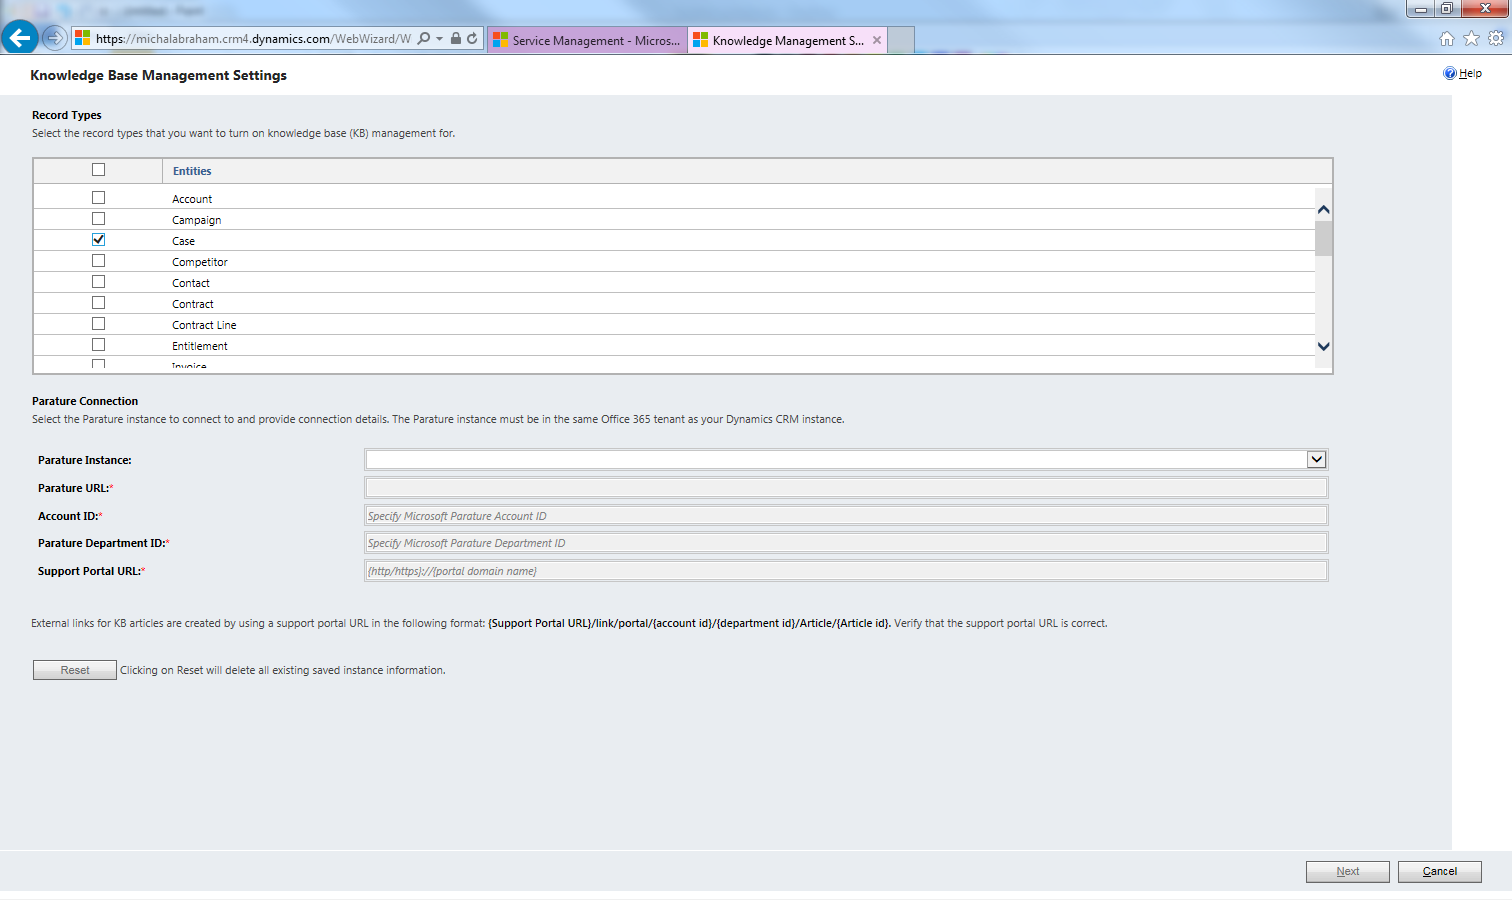Click the Next button
Image resolution: width=1512 pixels, height=900 pixels.
tap(1347, 871)
